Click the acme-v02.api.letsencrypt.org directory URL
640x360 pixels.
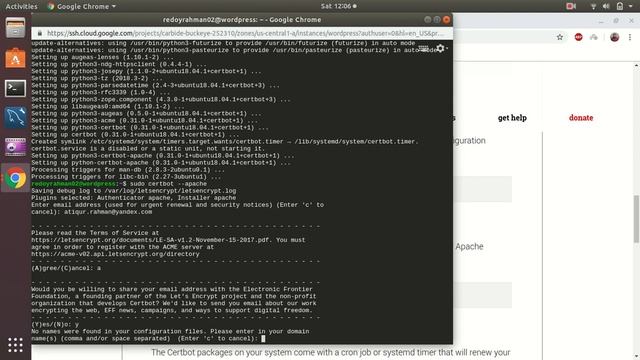(116, 254)
